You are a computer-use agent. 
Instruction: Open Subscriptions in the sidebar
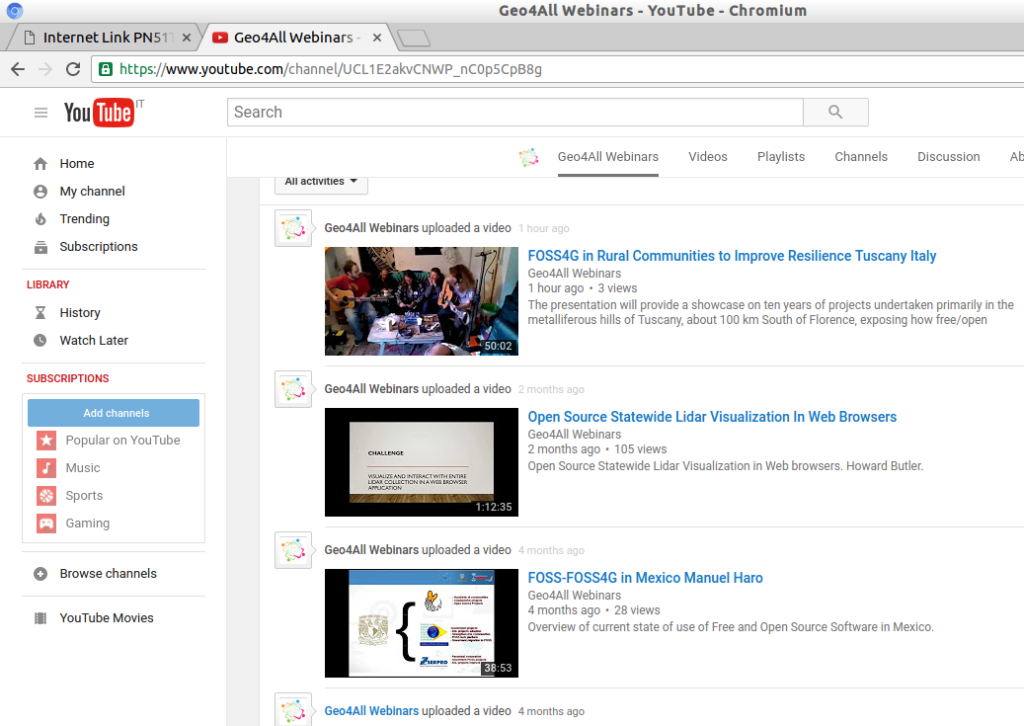(x=99, y=247)
